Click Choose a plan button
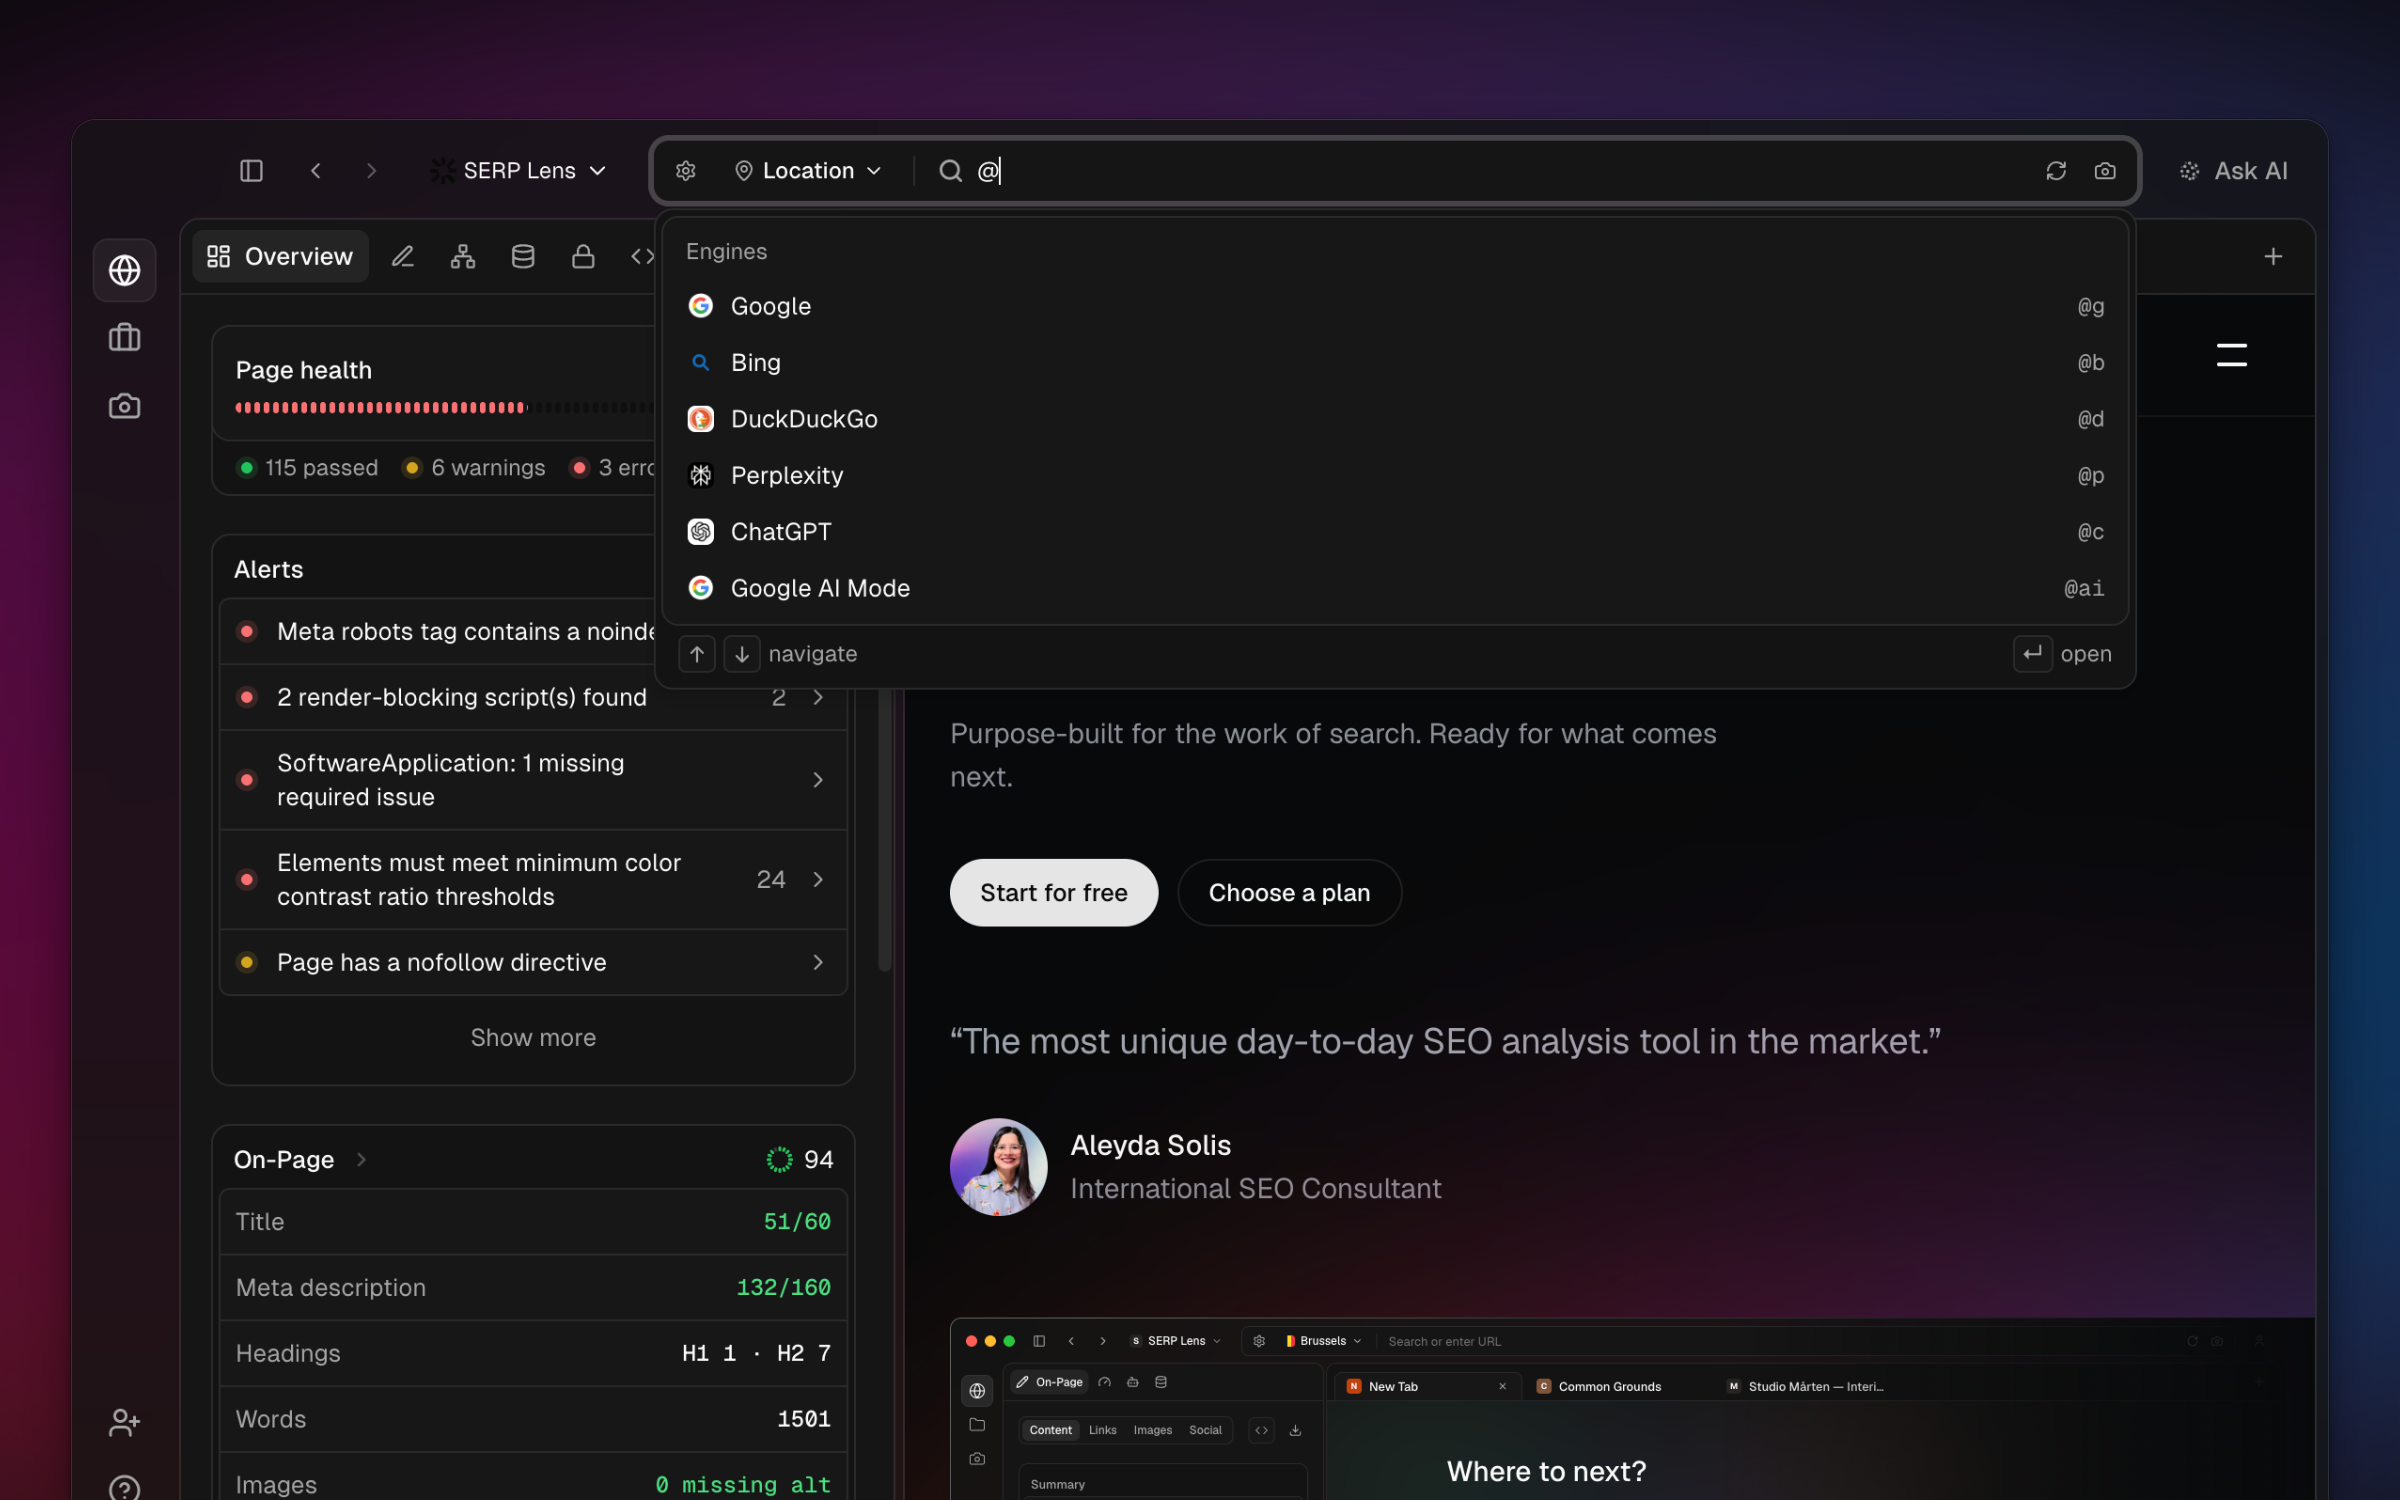 (x=1289, y=892)
